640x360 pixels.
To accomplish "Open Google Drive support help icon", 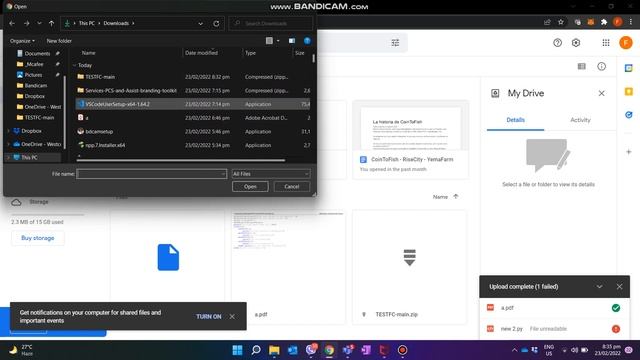I will pos(557,42).
